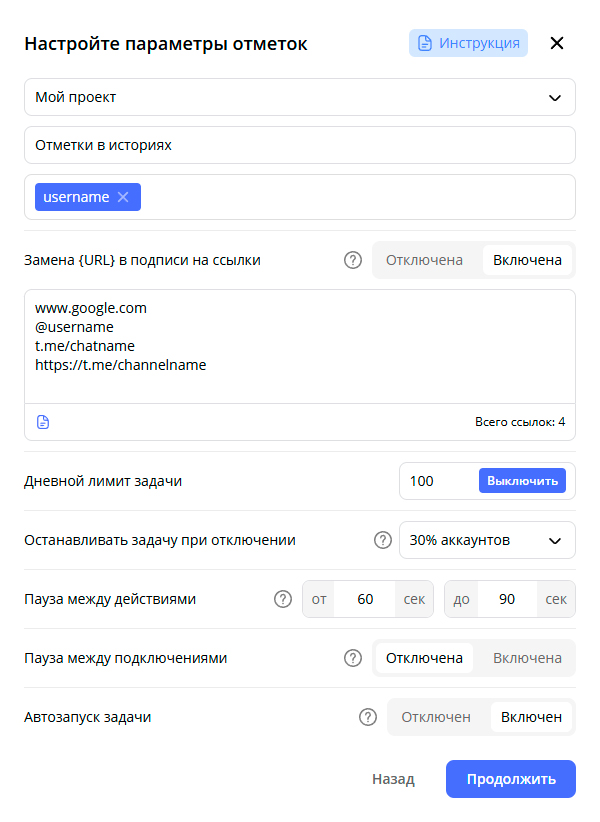Show help for pause between actions
Image resolution: width=600 pixels, height=822 pixels.
(x=282, y=599)
